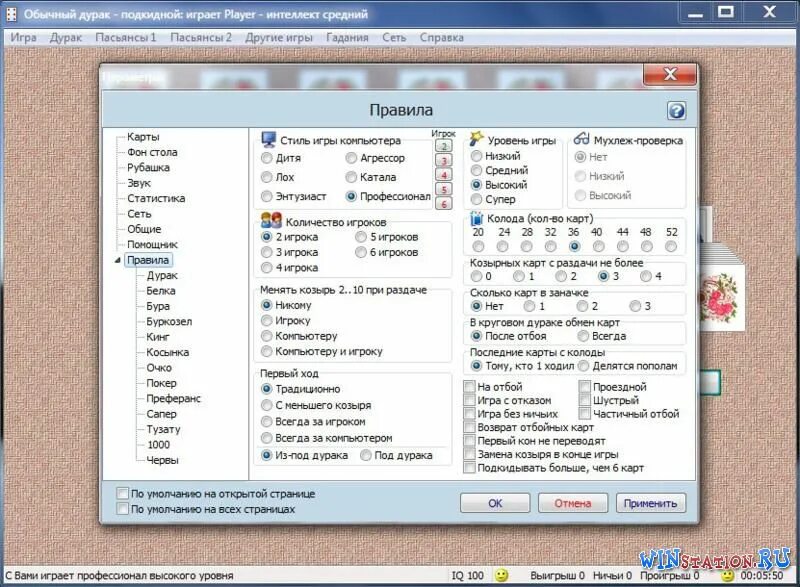Screen dimensions: 800x587
Task: Enable Проездной checkbox
Action: coord(613,387)
